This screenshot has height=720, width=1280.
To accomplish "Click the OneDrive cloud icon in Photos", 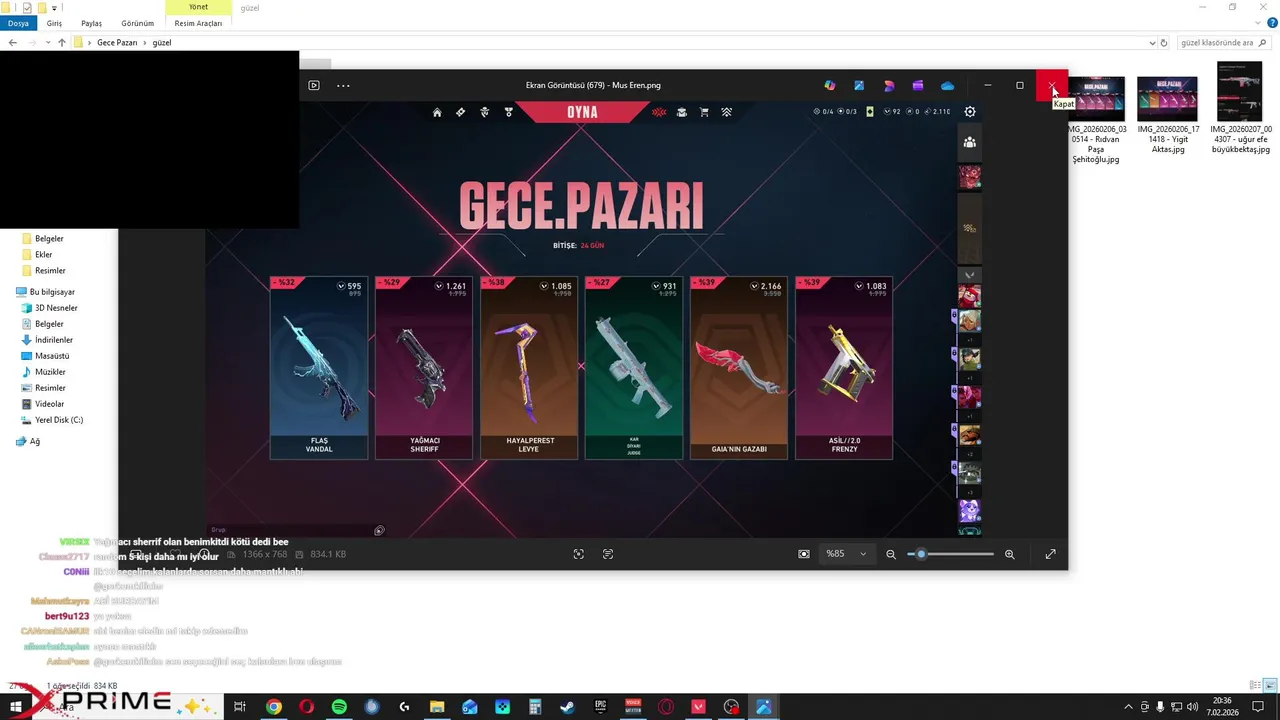I will click(947, 85).
